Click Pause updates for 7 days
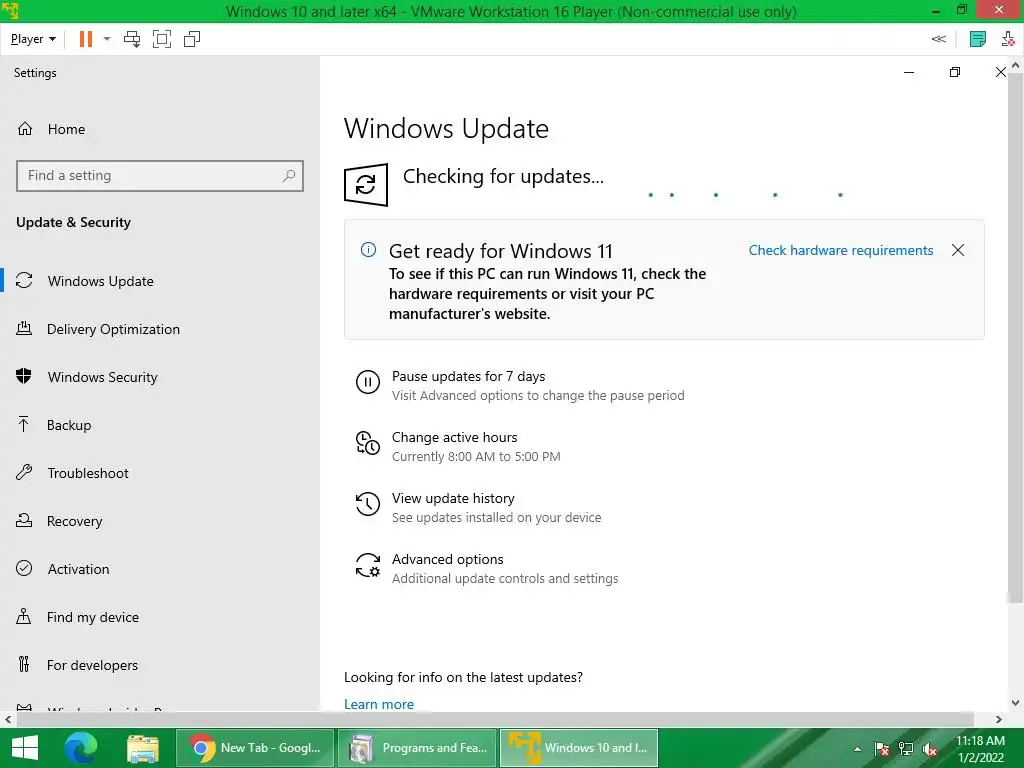 (x=468, y=376)
